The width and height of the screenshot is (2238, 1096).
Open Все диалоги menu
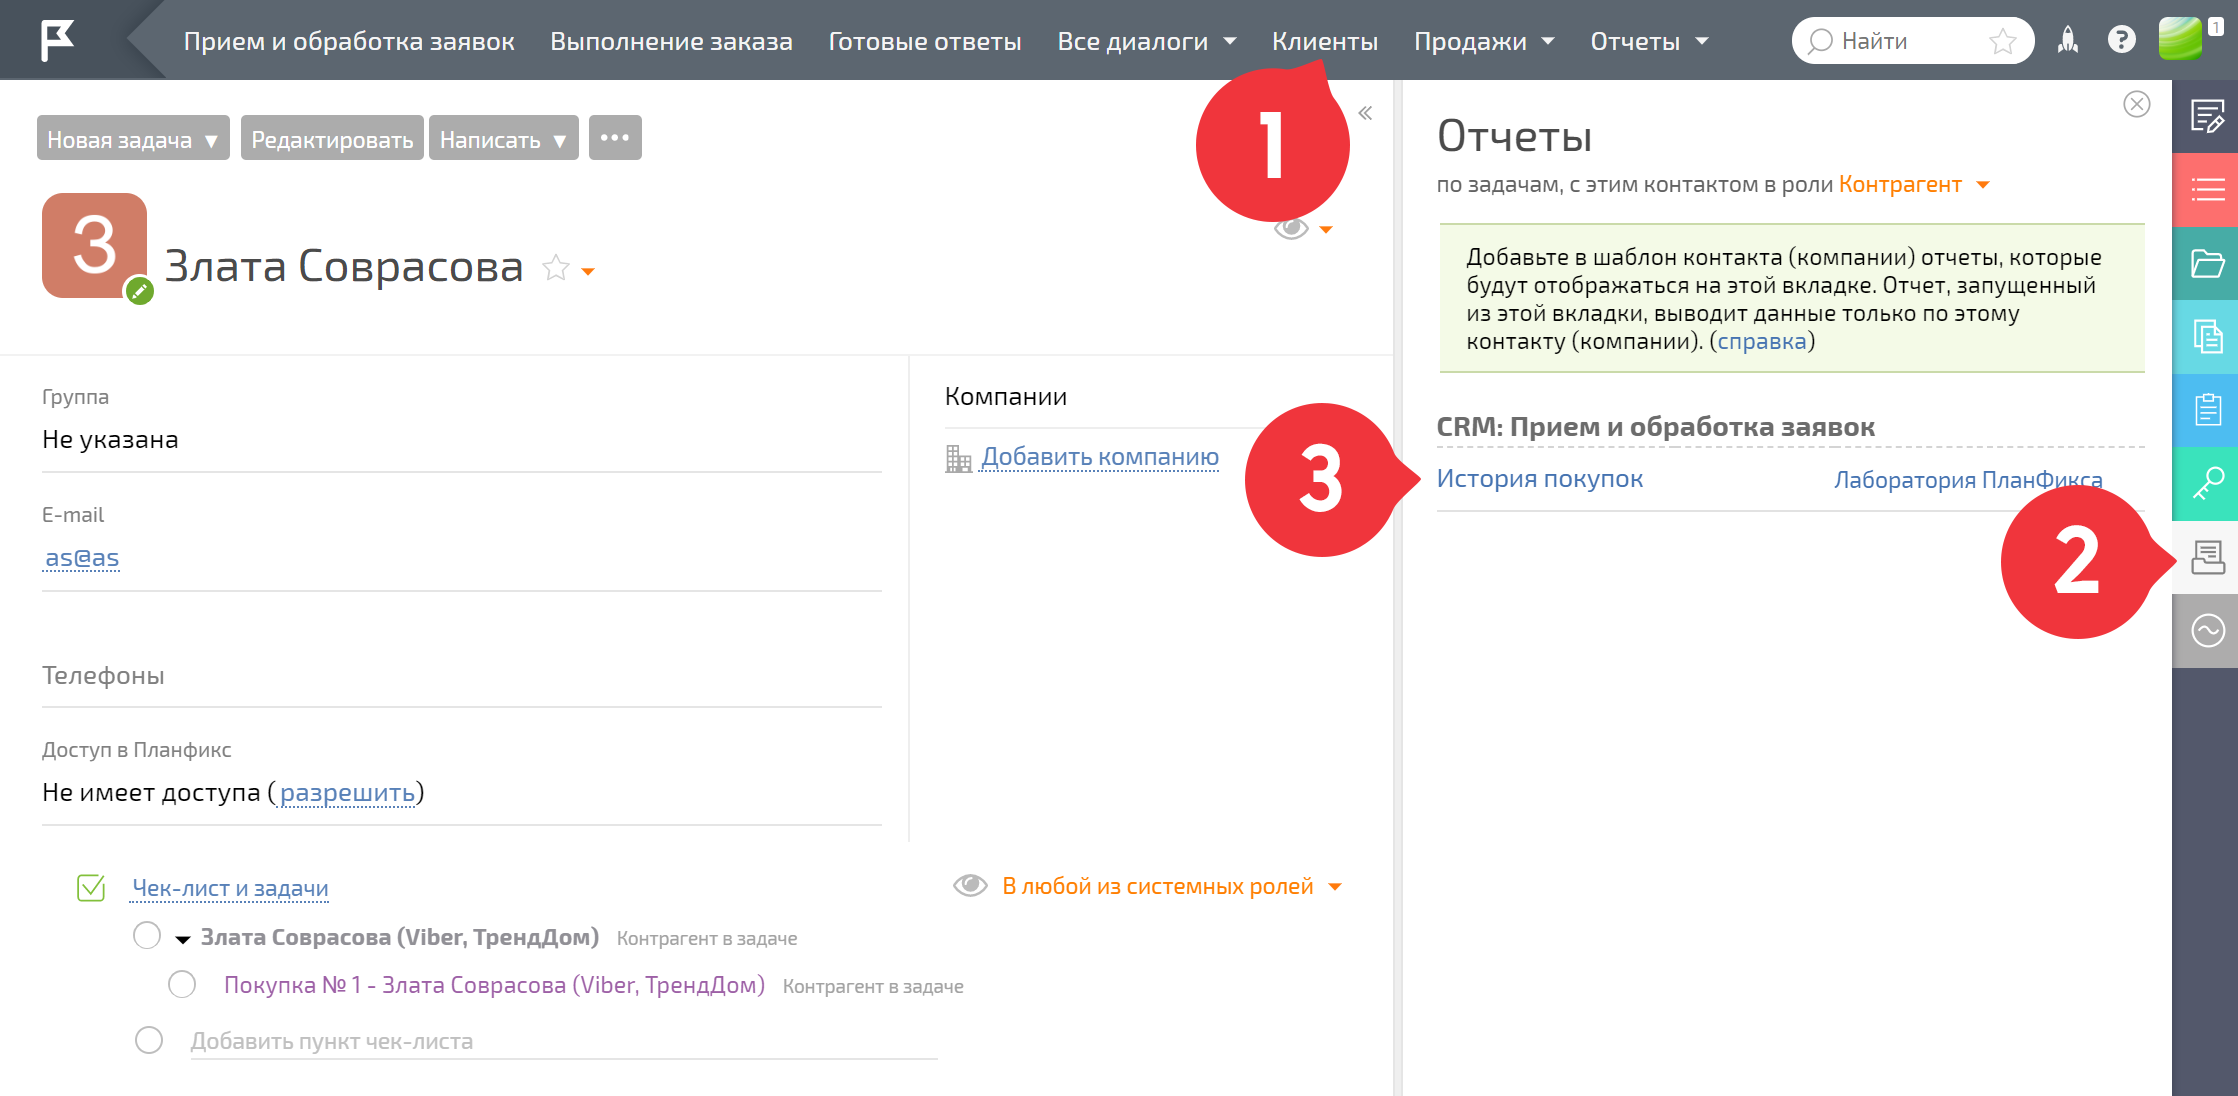pos(1146,41)
